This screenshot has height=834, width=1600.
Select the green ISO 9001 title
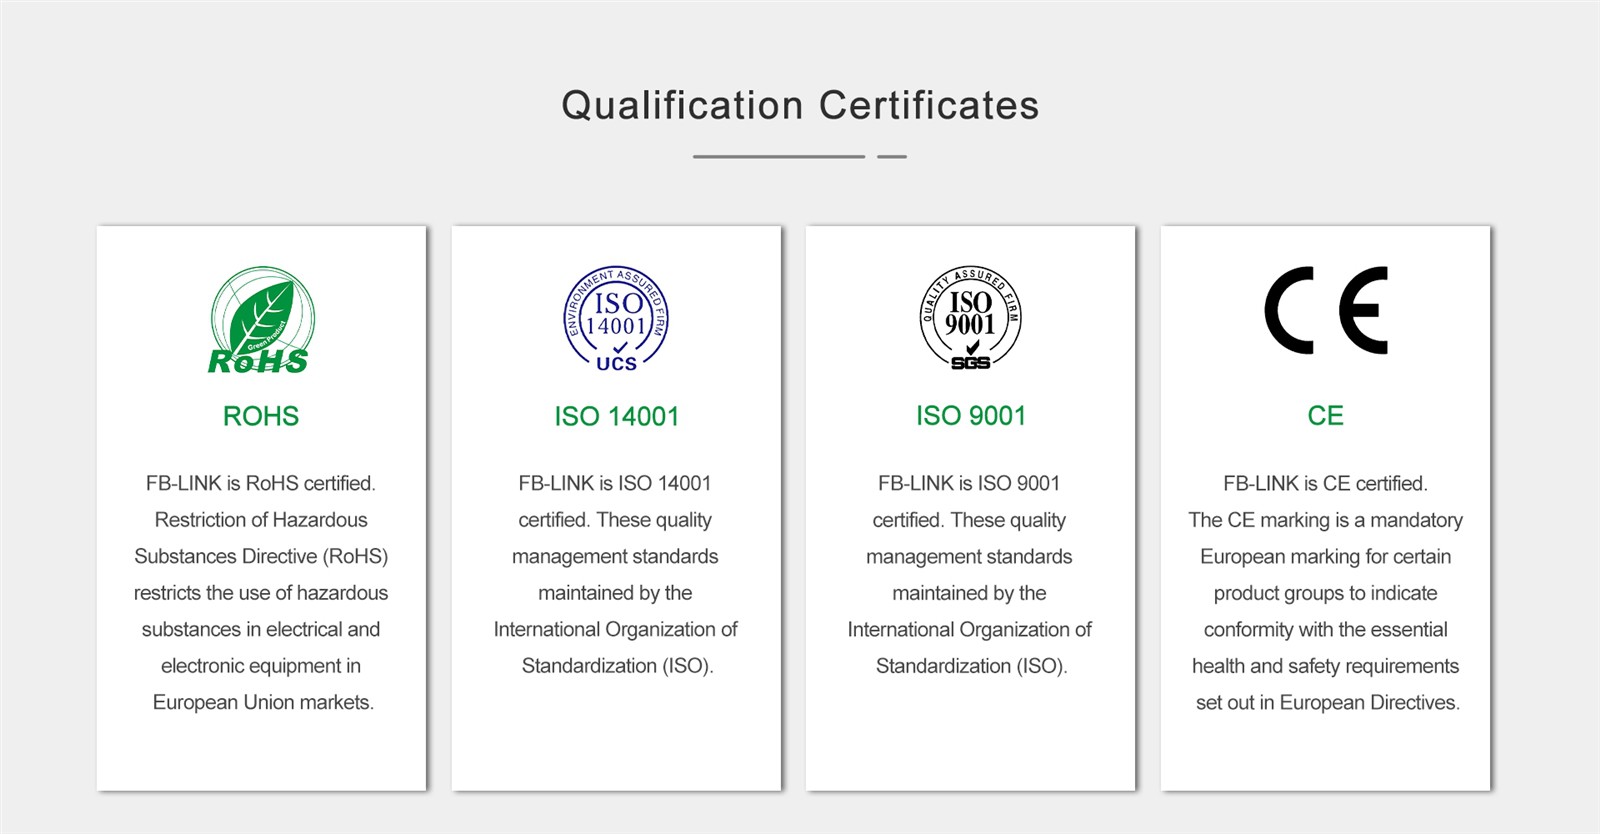click(970, 416)
